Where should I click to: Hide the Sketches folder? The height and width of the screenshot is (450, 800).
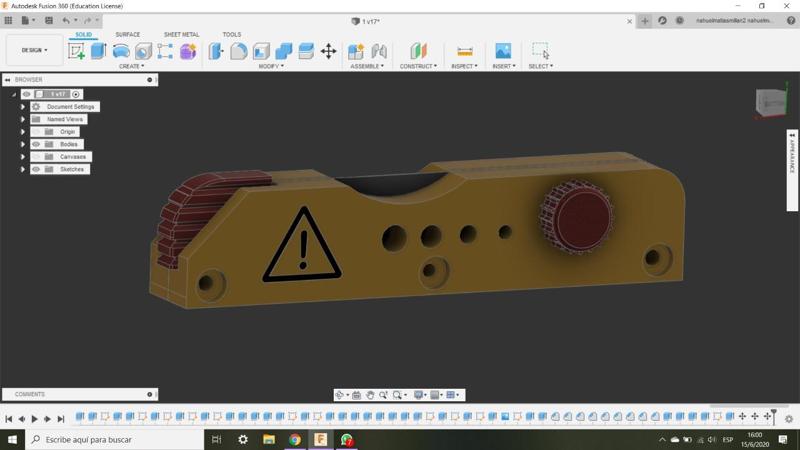[36, 169]
